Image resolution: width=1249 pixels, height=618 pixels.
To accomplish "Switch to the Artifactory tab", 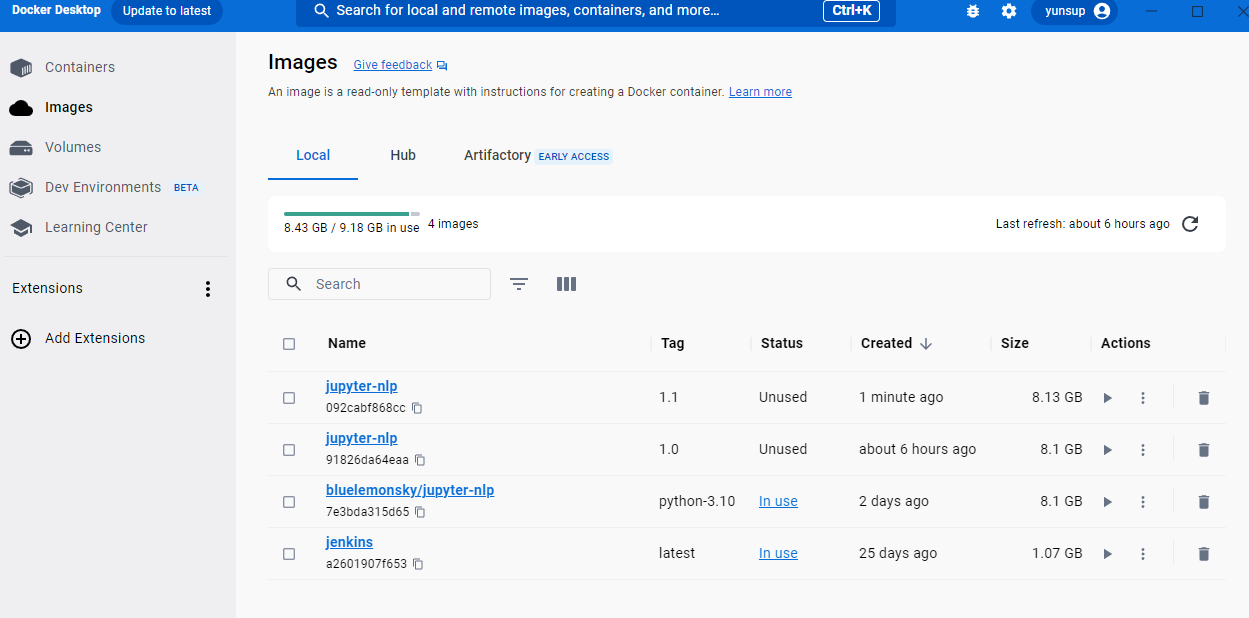I will (538, 156).
